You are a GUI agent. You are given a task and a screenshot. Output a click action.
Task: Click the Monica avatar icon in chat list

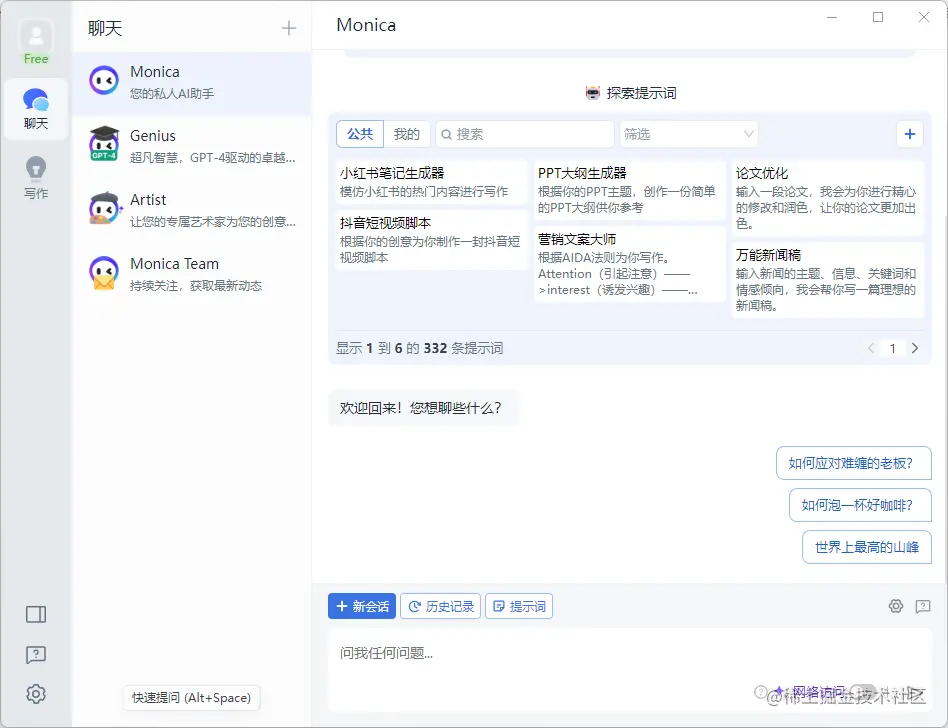(103, 81)
